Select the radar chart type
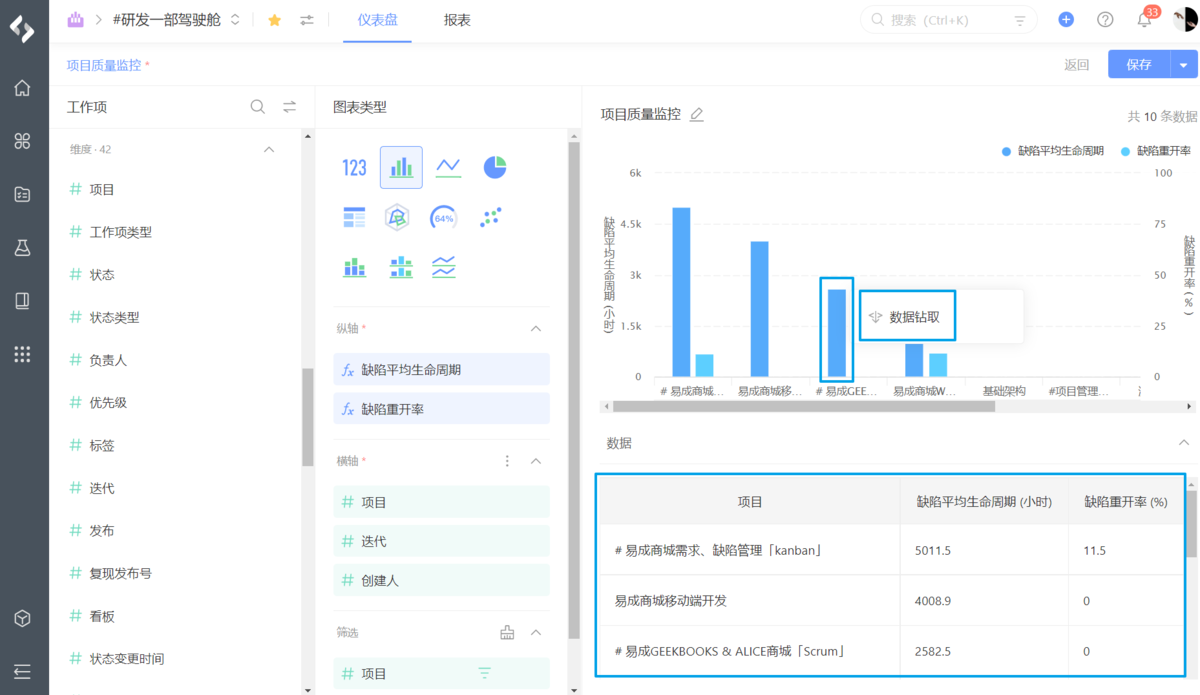The width and height of the screenshot is (1200, 695). point(398,217)
